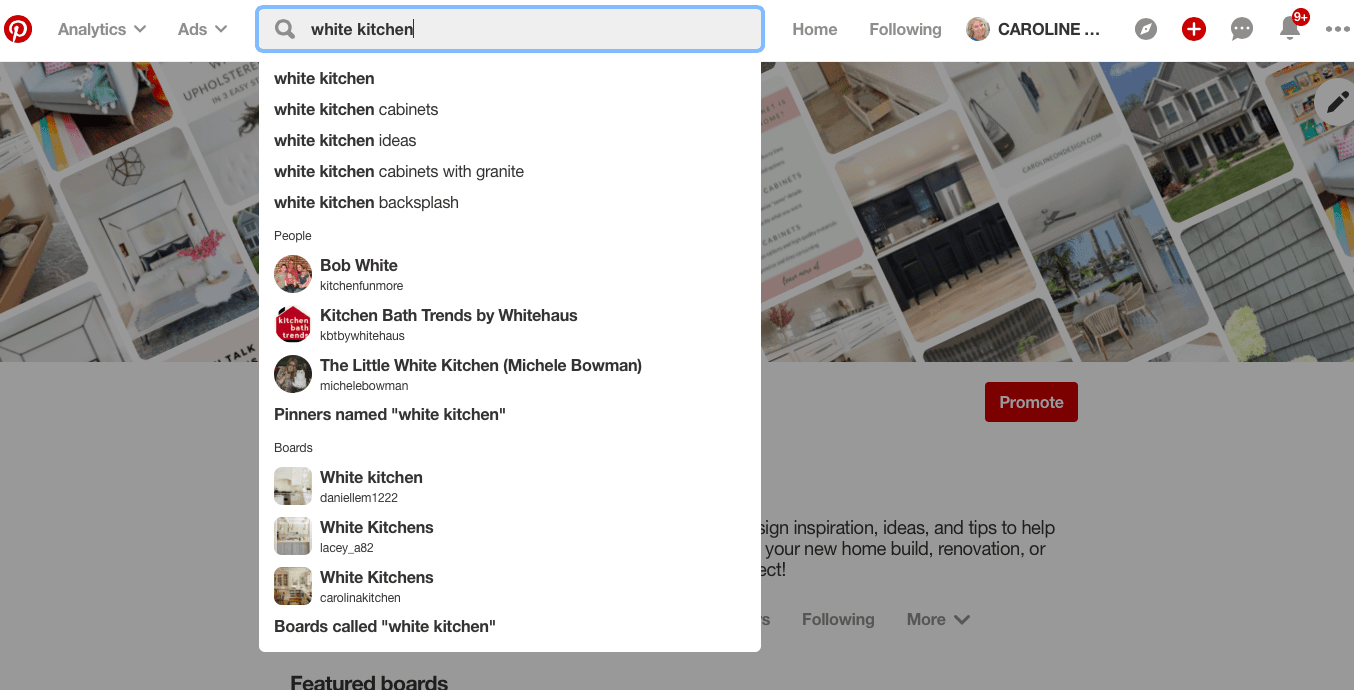
Task: Open the three-dots more options menu
Action: [1337, 30]
